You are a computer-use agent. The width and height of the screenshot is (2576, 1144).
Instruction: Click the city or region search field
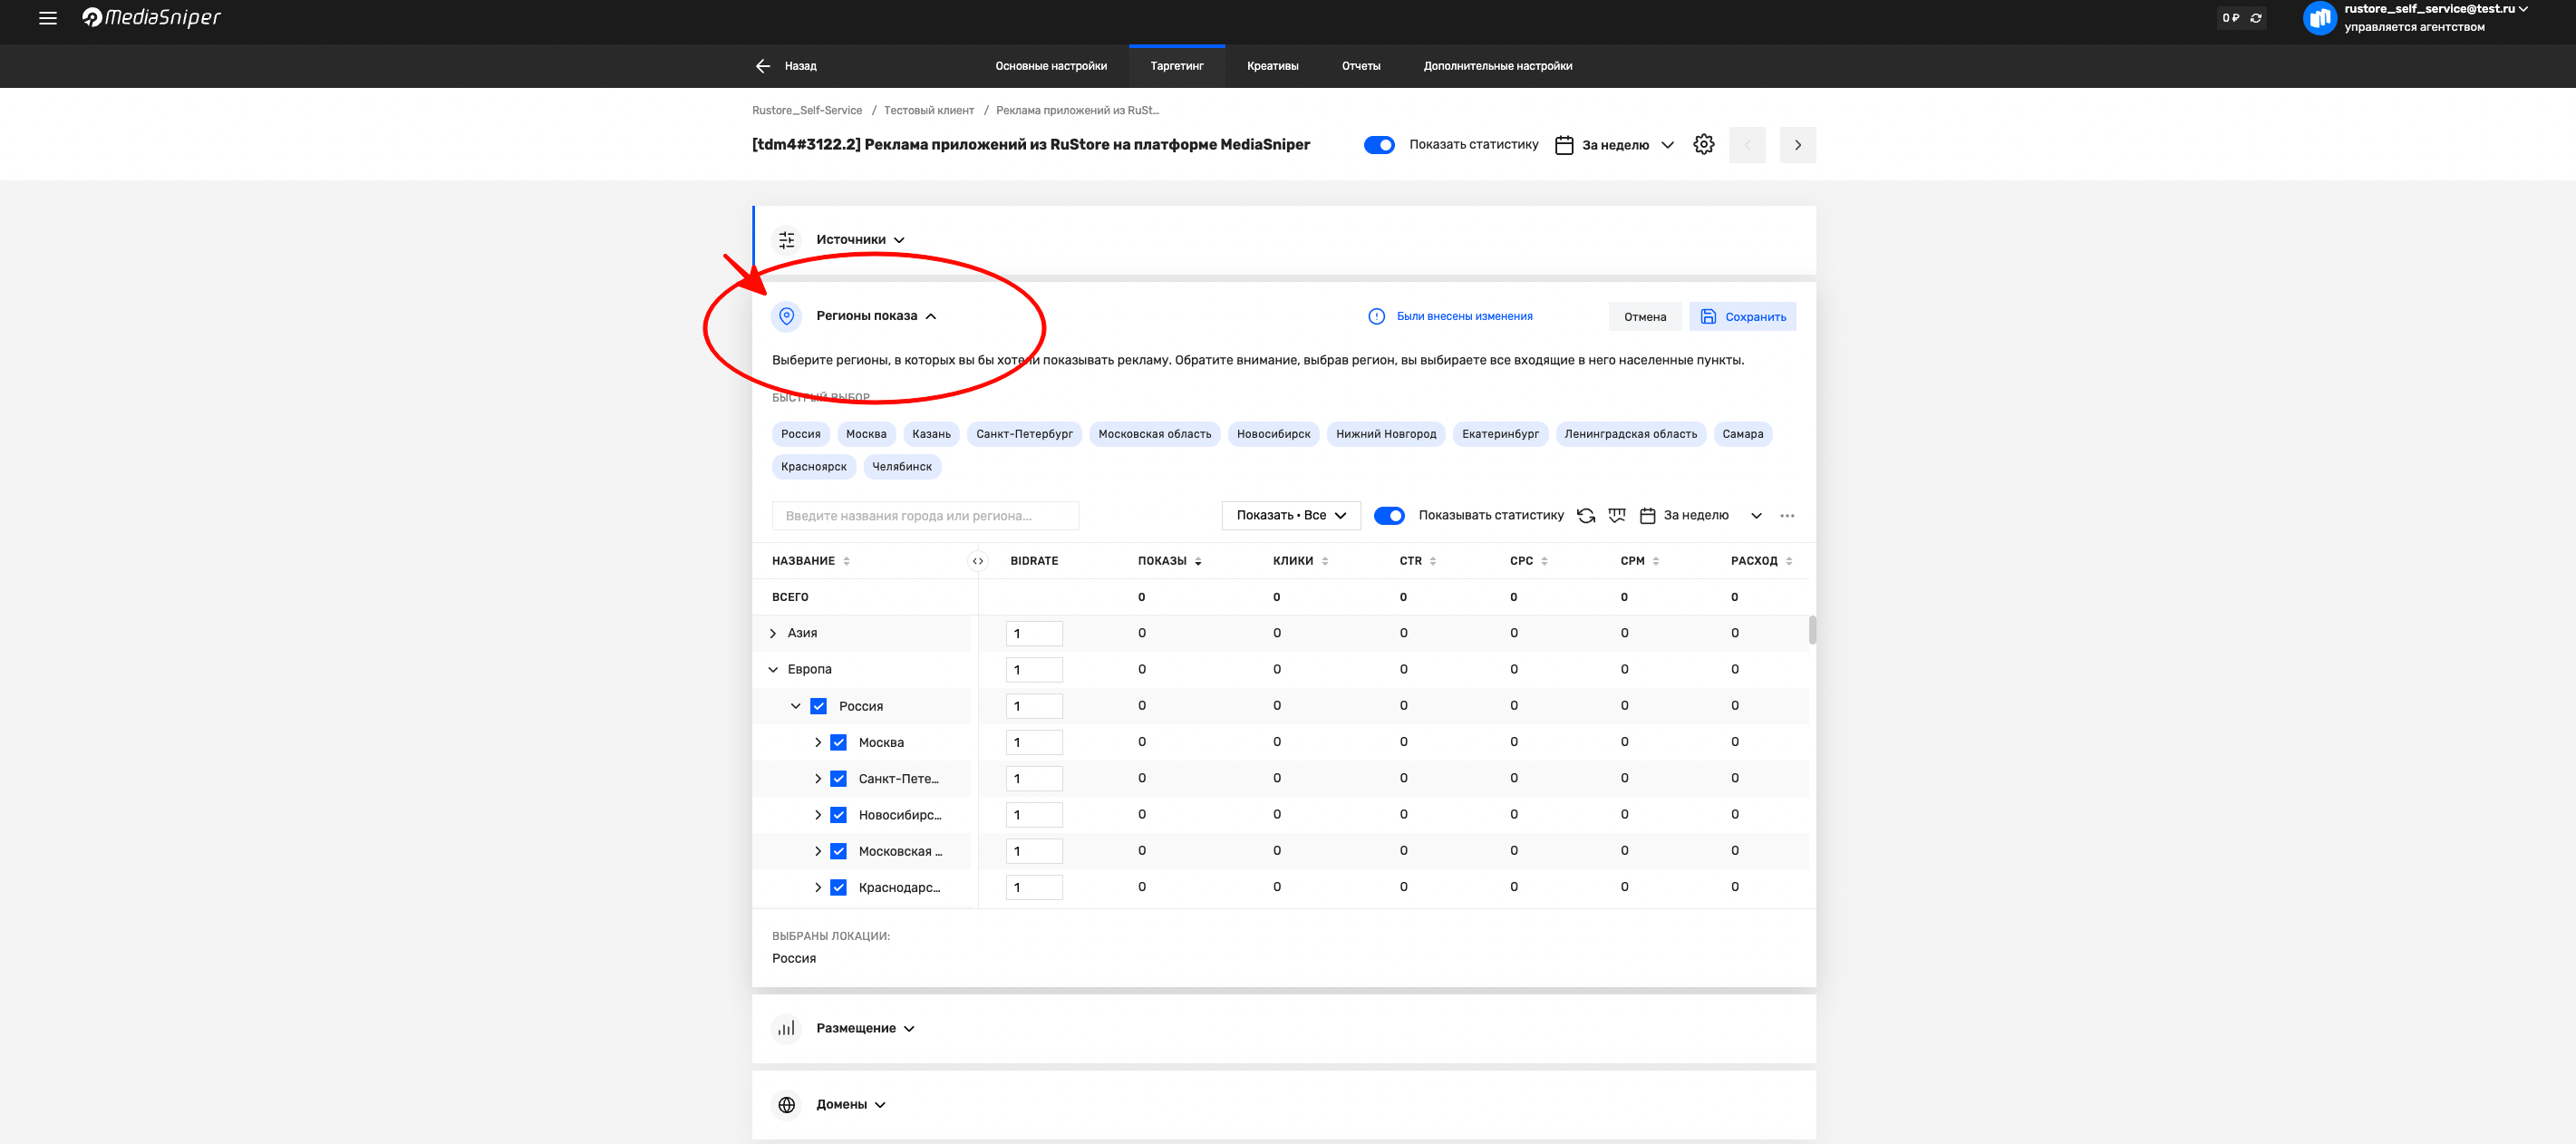[925, 516]
